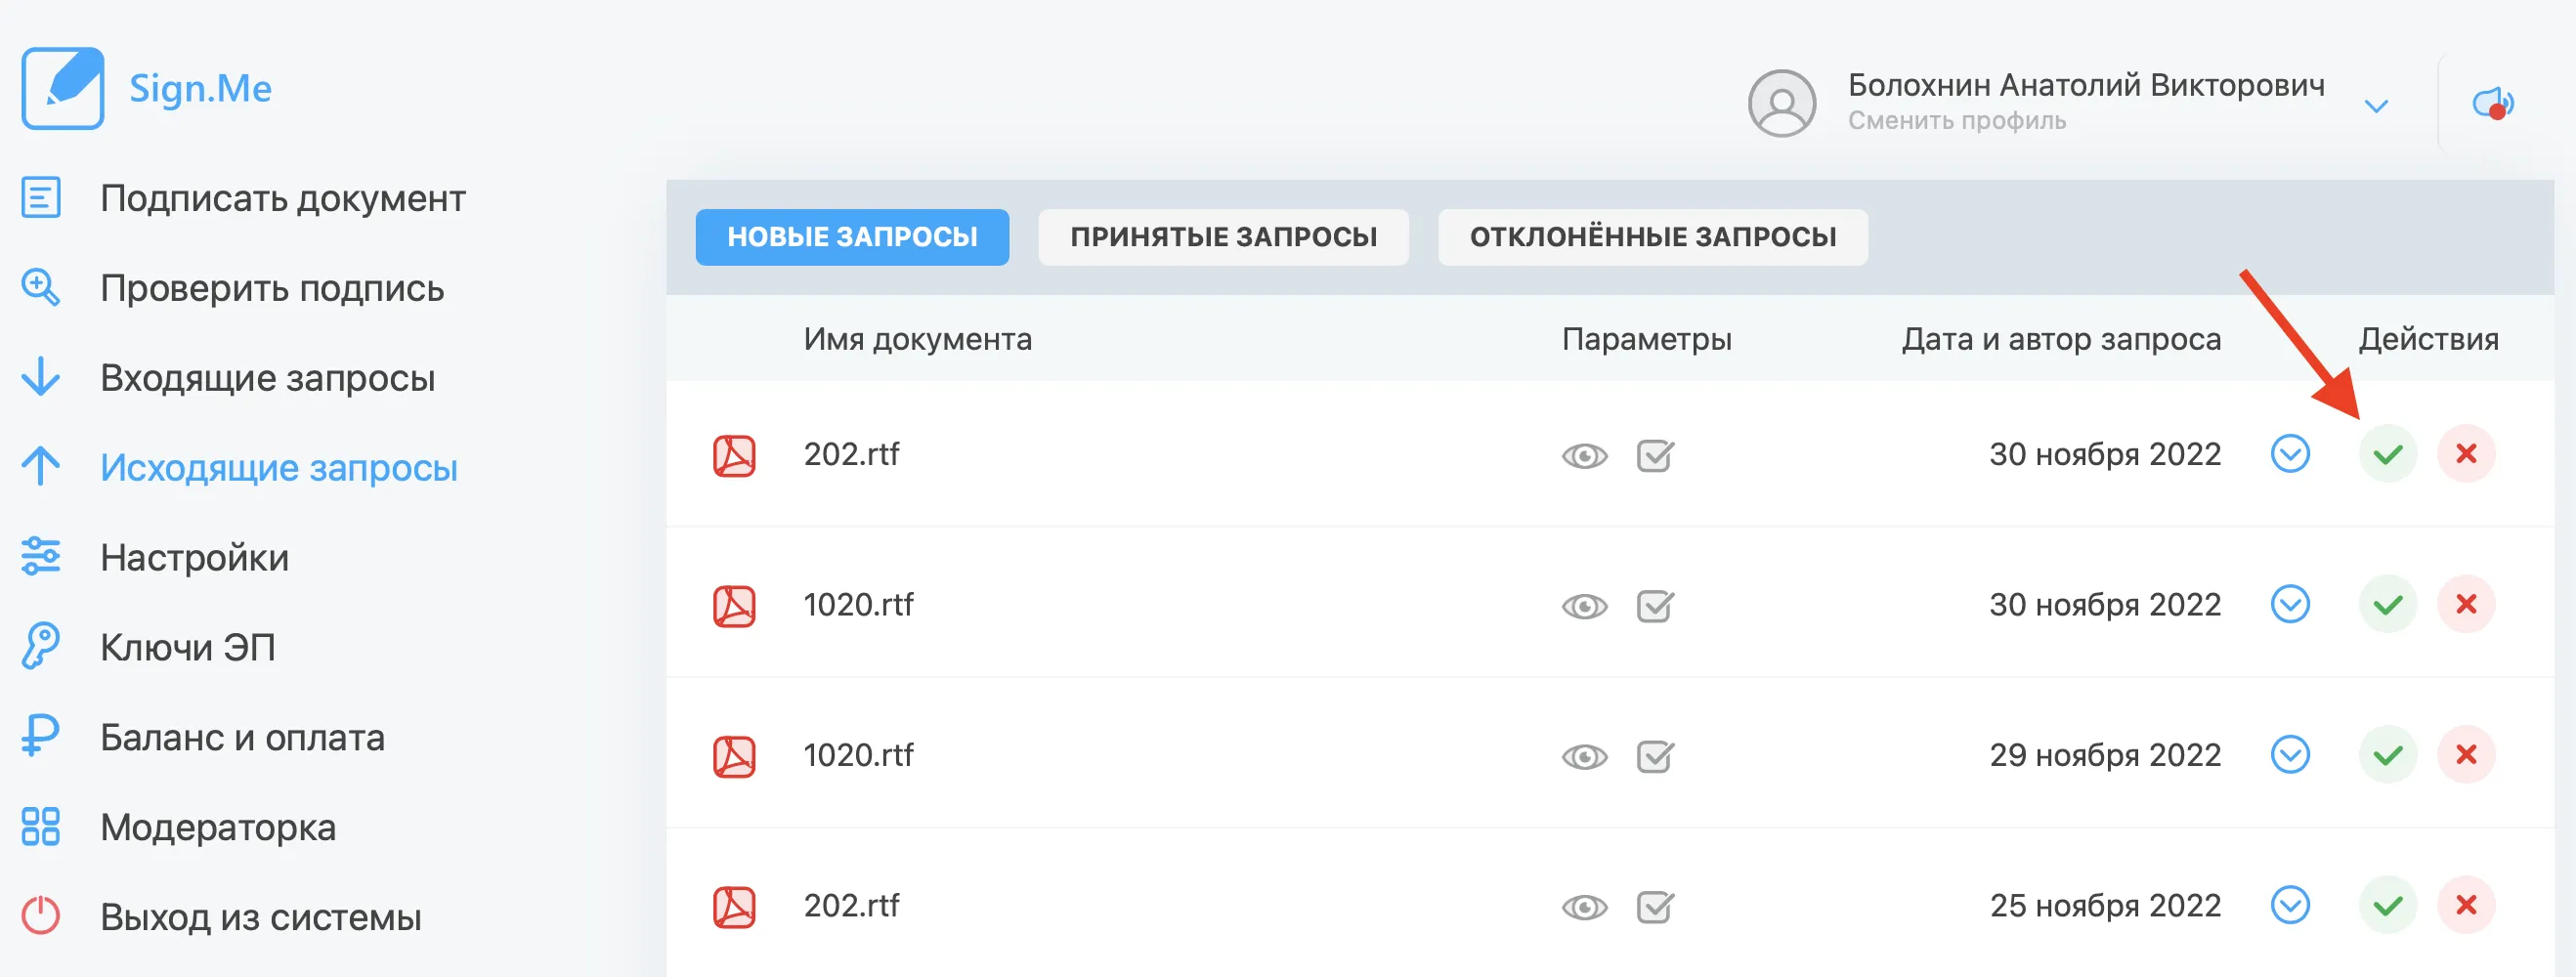Accept the 202.rtf request from 25 ноября
The height and width of the screenshot is (977, 2576).
point(2388,905)
